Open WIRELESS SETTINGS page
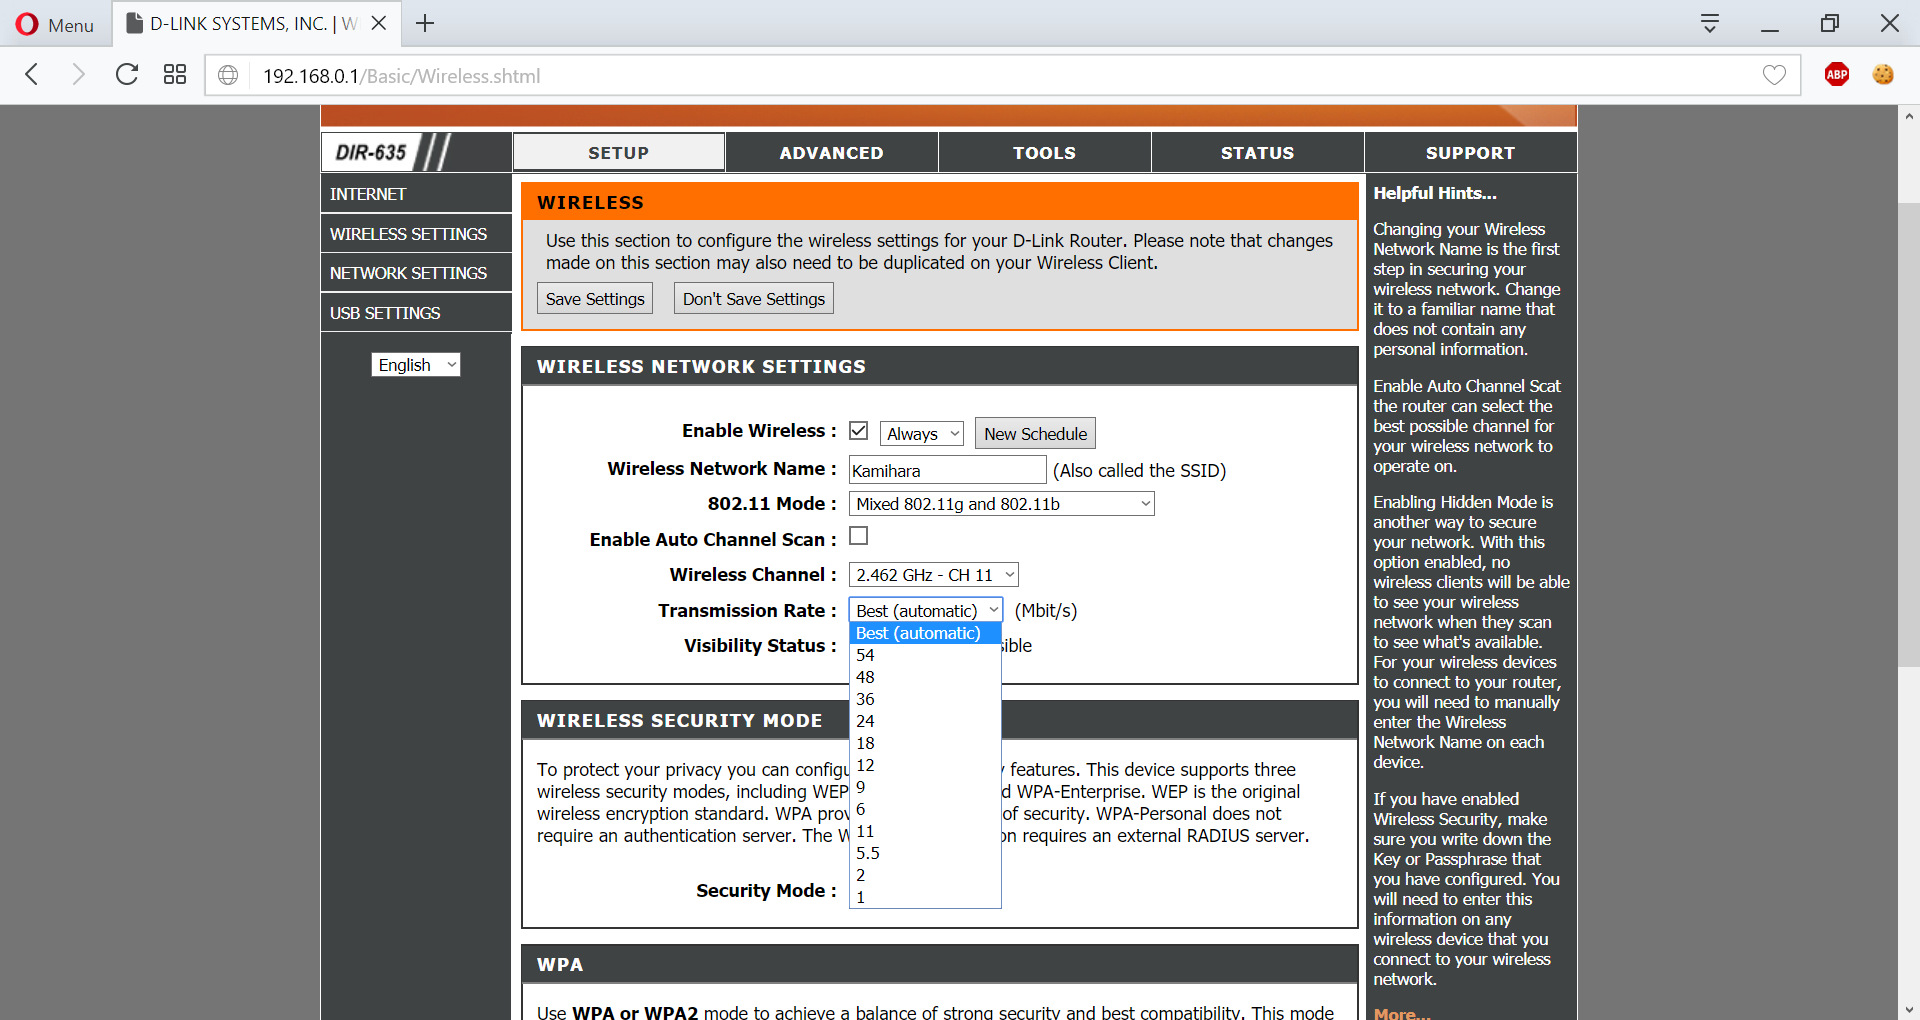Viewport: 1920px width, 1020px height. pyautogui.click(x=416, y=234)
